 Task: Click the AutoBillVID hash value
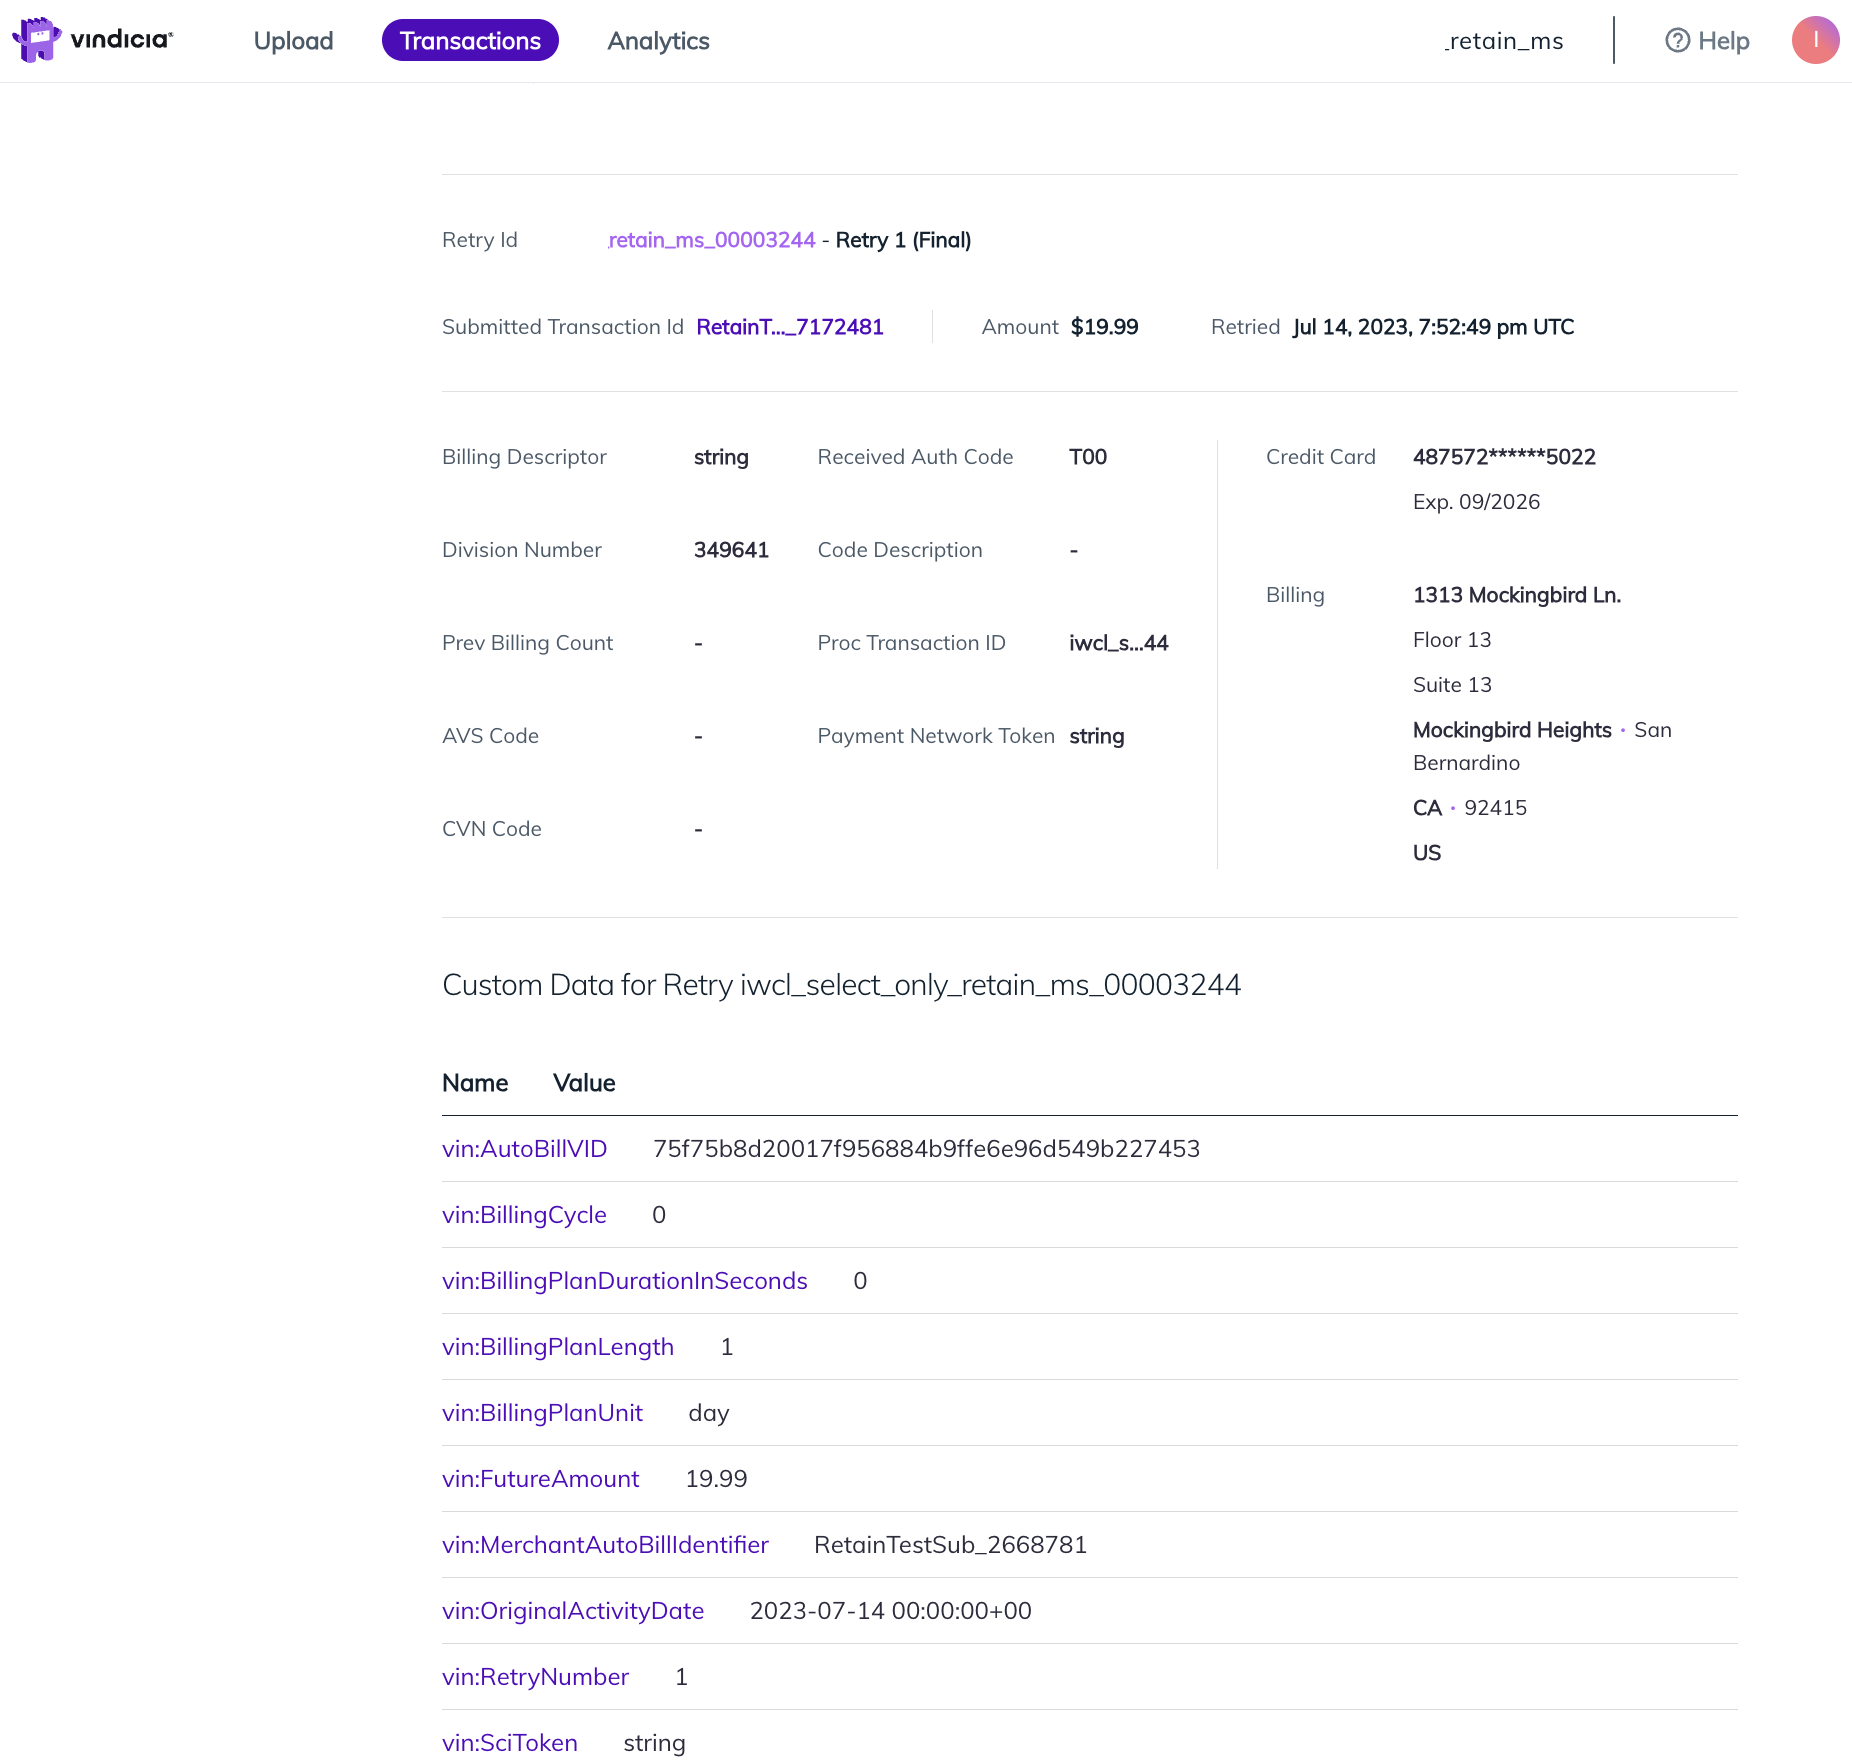926,1149
